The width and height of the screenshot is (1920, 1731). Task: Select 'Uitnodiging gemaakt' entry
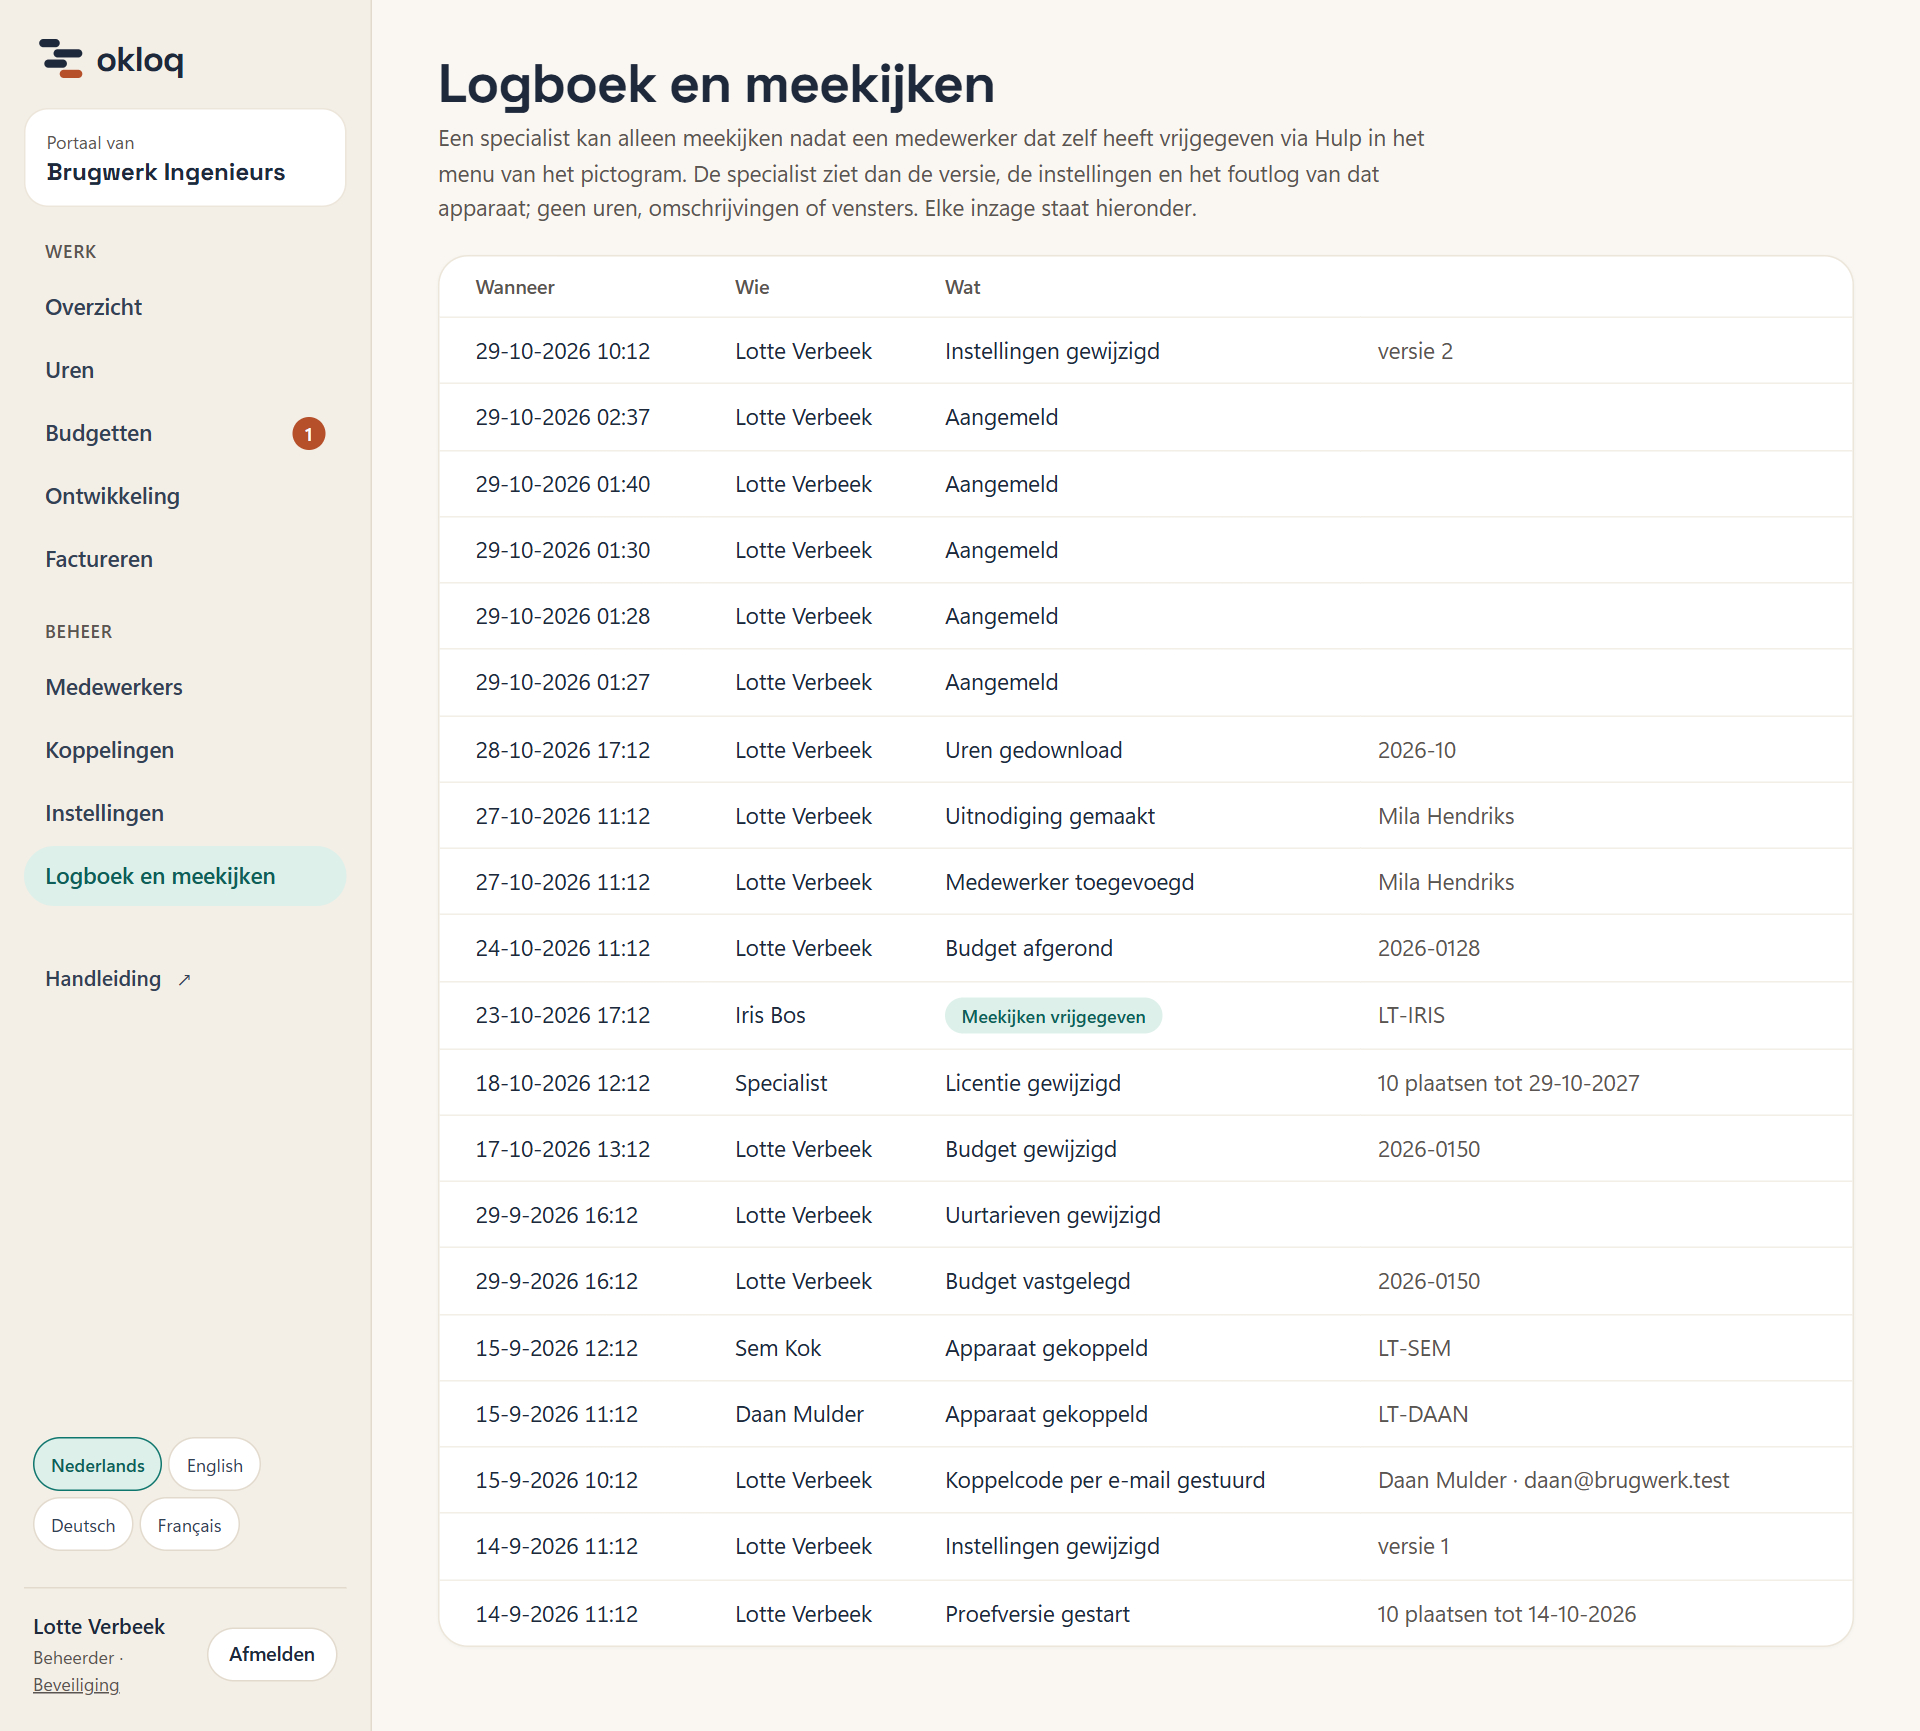pos(1050,816)
